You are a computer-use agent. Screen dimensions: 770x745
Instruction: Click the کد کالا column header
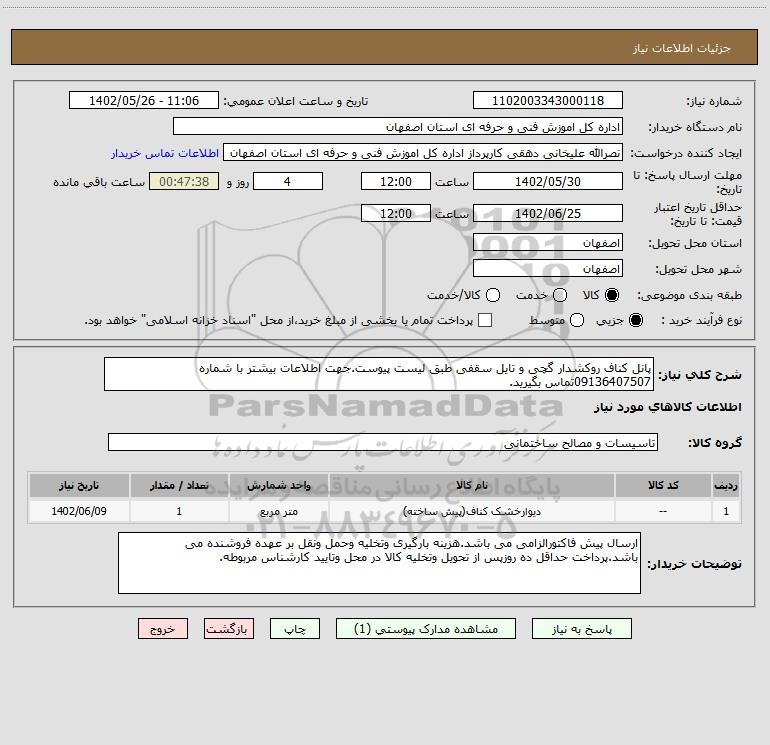click(x=663, y=485)
